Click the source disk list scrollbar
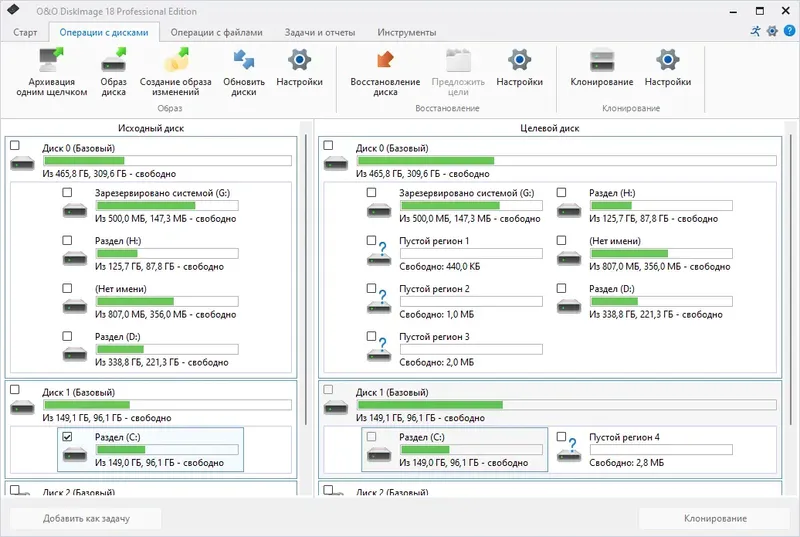This screenshot has height=537, width=800. point(306,279)
